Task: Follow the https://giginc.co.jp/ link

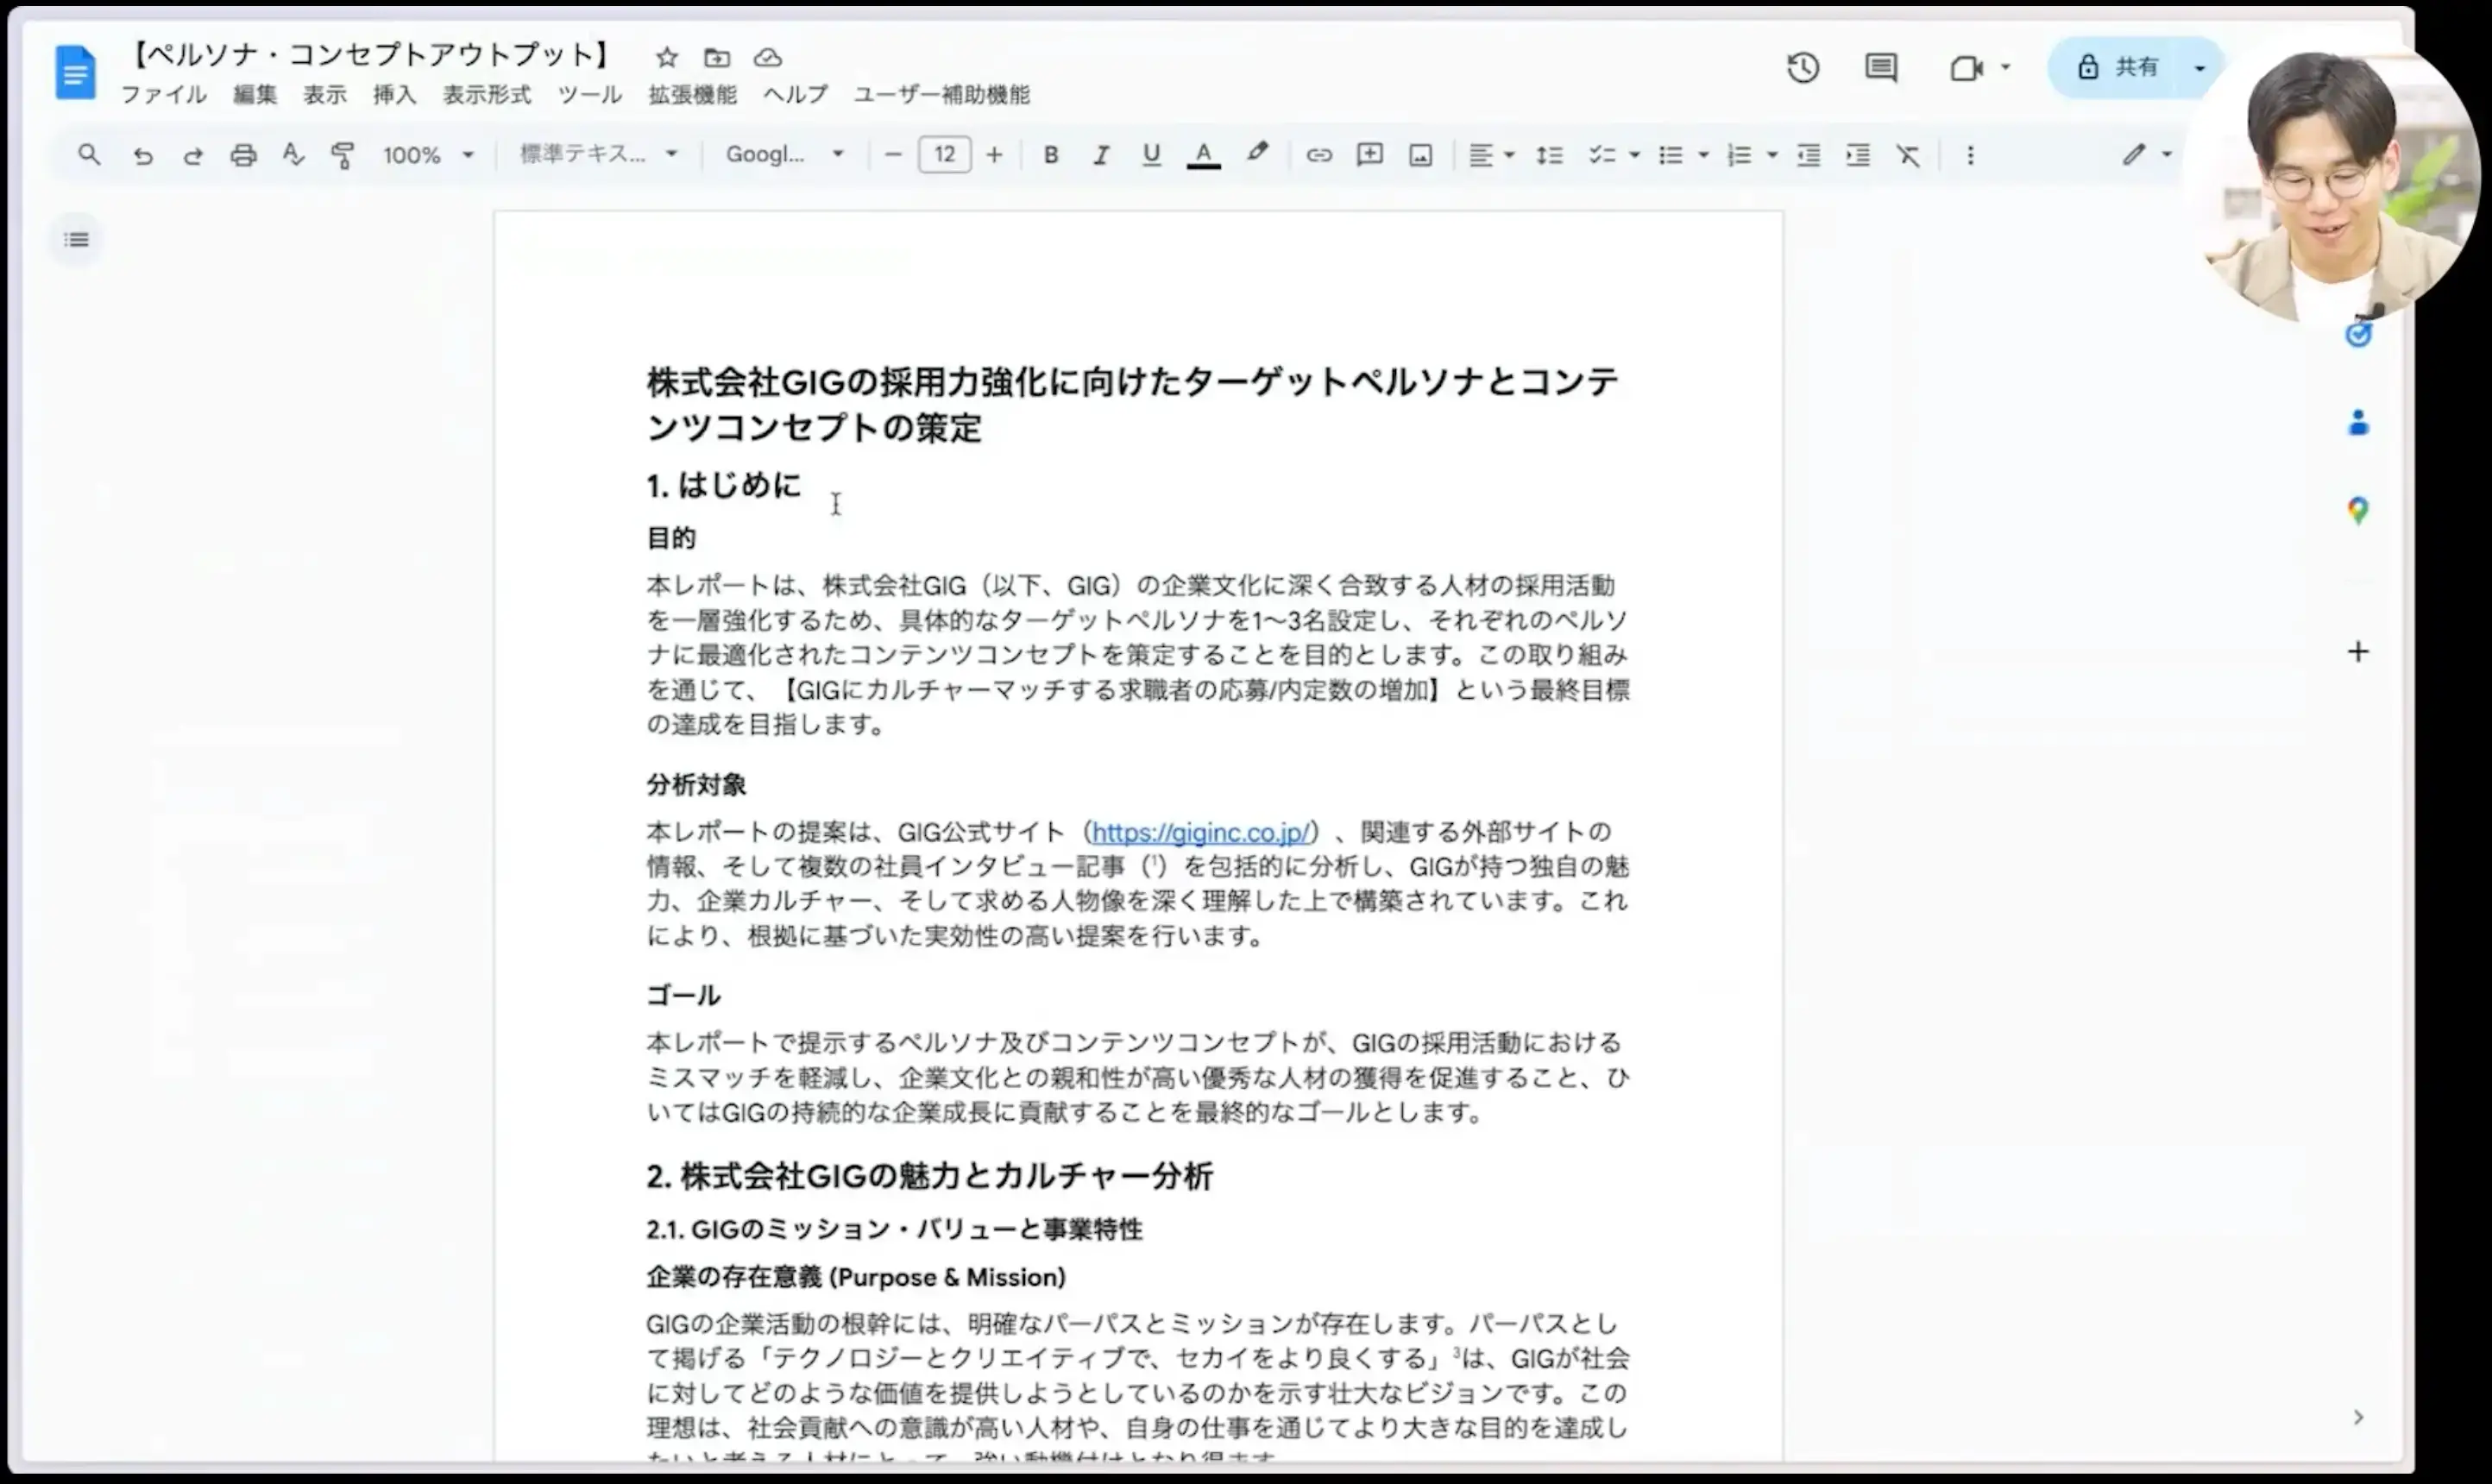Action: coord(1200,832)
